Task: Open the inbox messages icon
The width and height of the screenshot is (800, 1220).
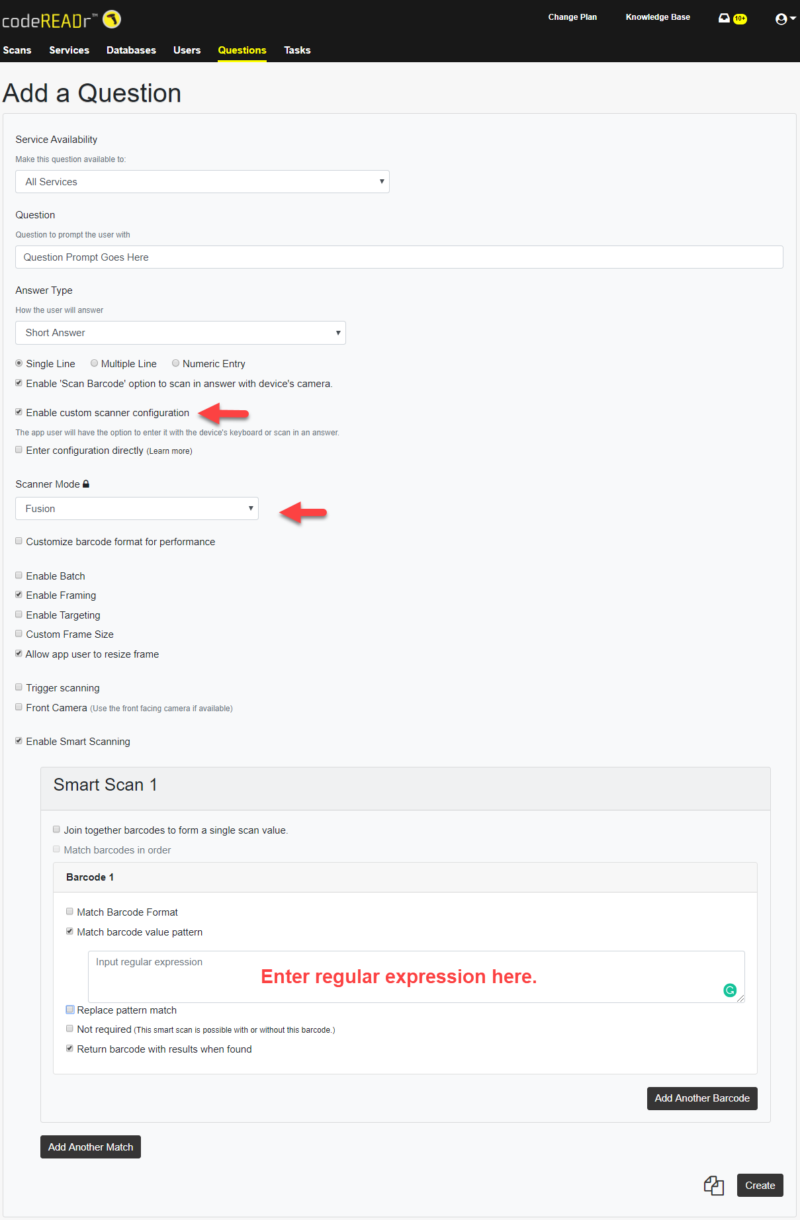Action: click(724, 17)
